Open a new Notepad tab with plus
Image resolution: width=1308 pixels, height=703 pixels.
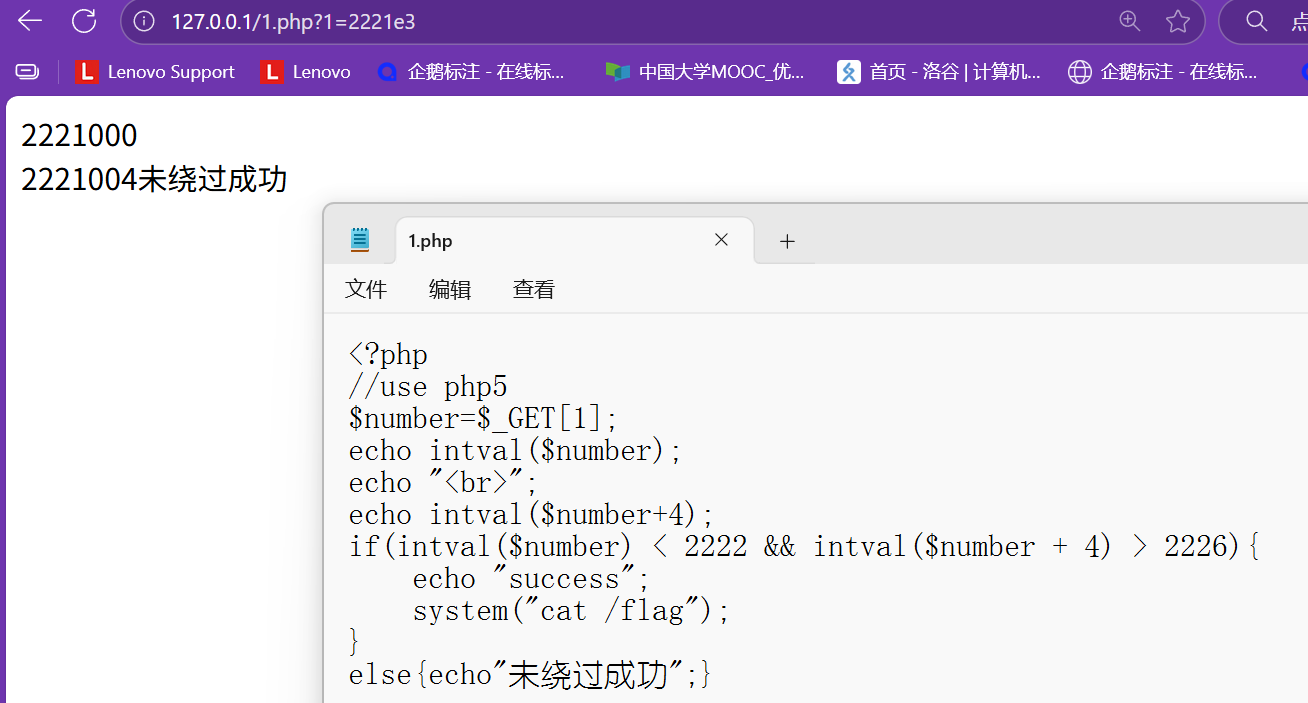pyautogui.click(x=787, y=241)
